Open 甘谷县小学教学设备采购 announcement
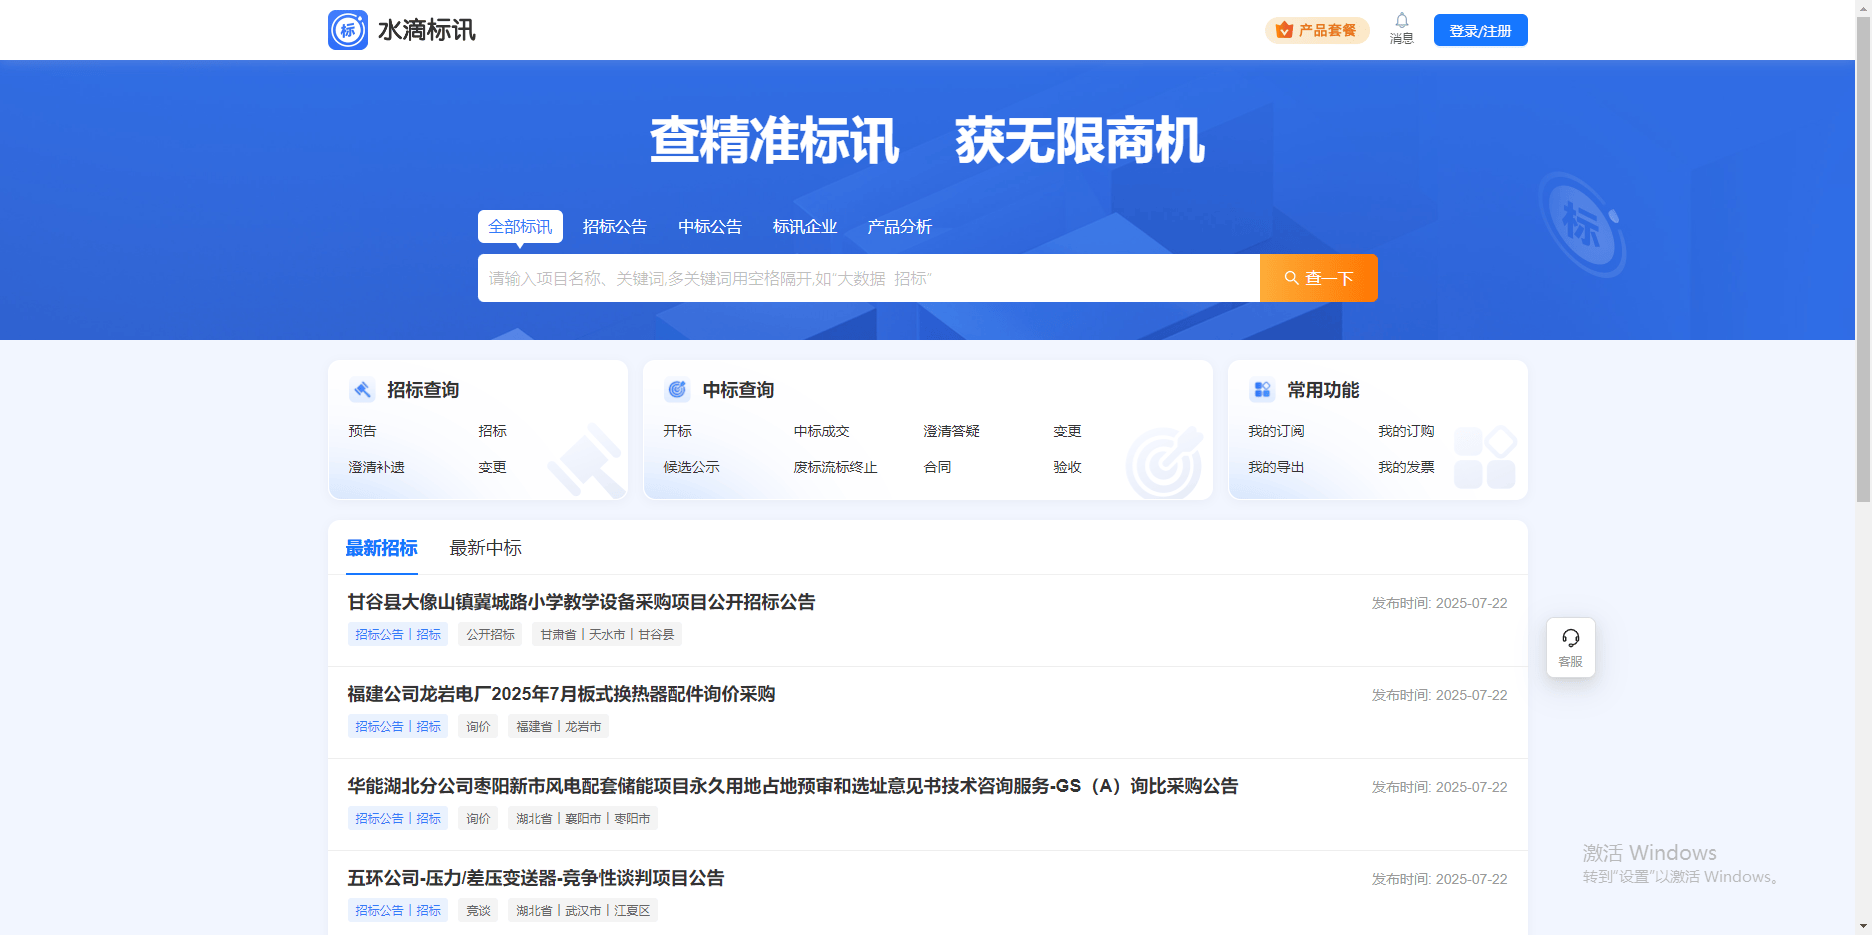The width and height of the screenshot is (1872, 935). click(580, 602)
